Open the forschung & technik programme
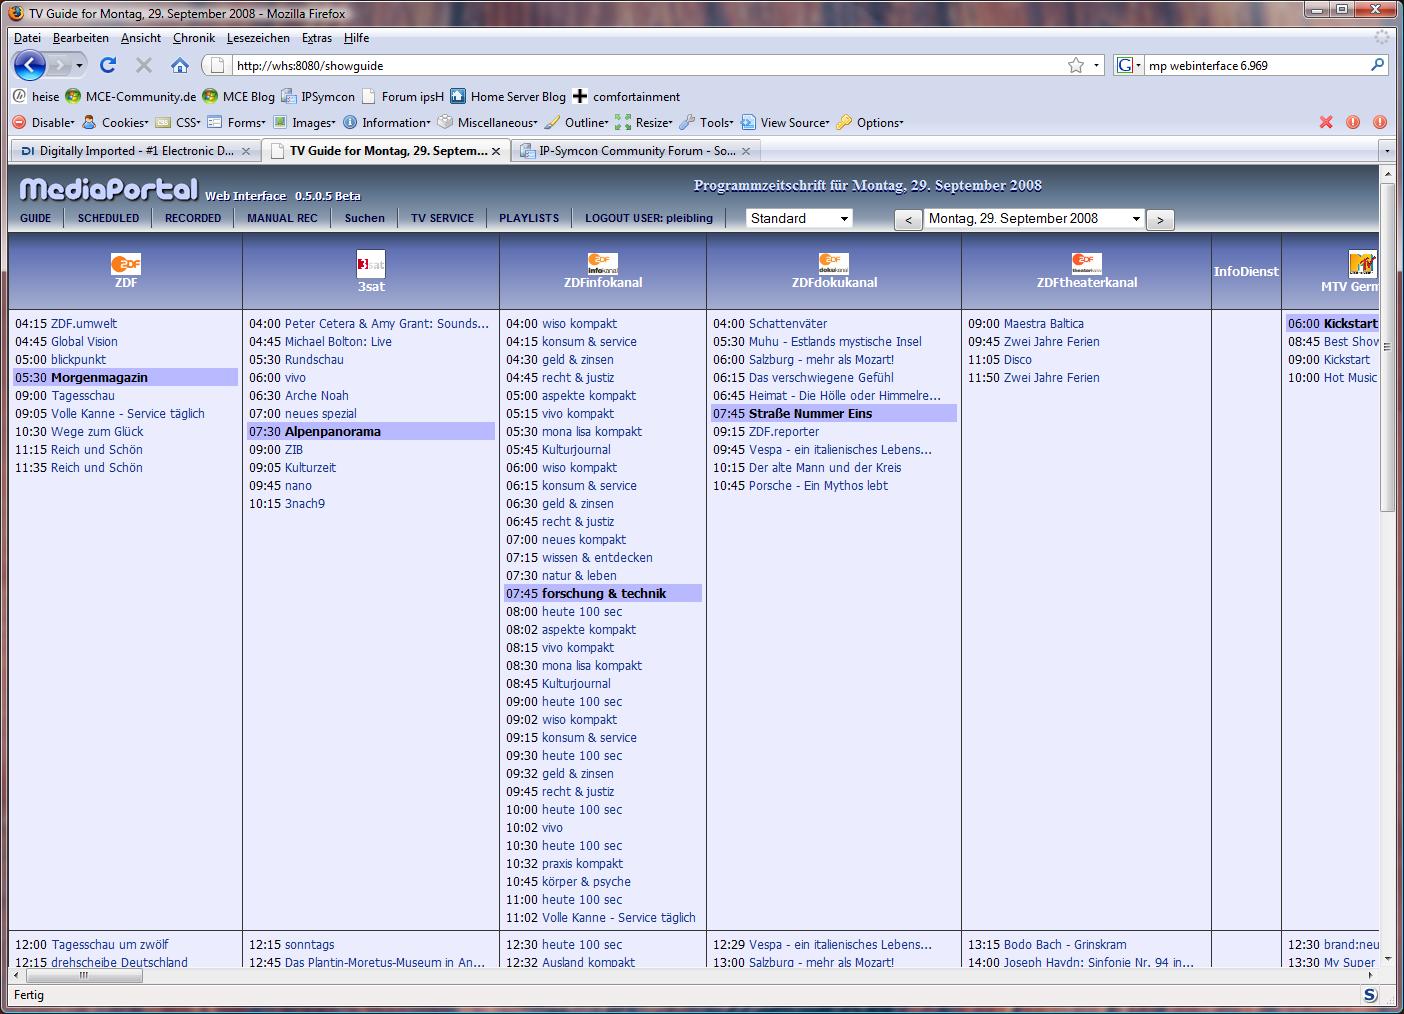The image size is (1404, 1014). (604, 594)
